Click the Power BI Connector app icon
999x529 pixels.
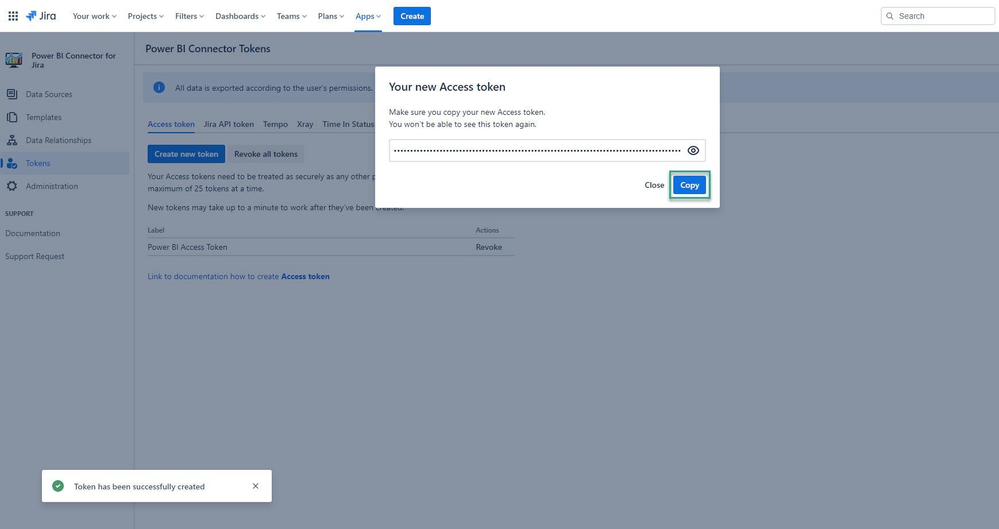point(13,61)
